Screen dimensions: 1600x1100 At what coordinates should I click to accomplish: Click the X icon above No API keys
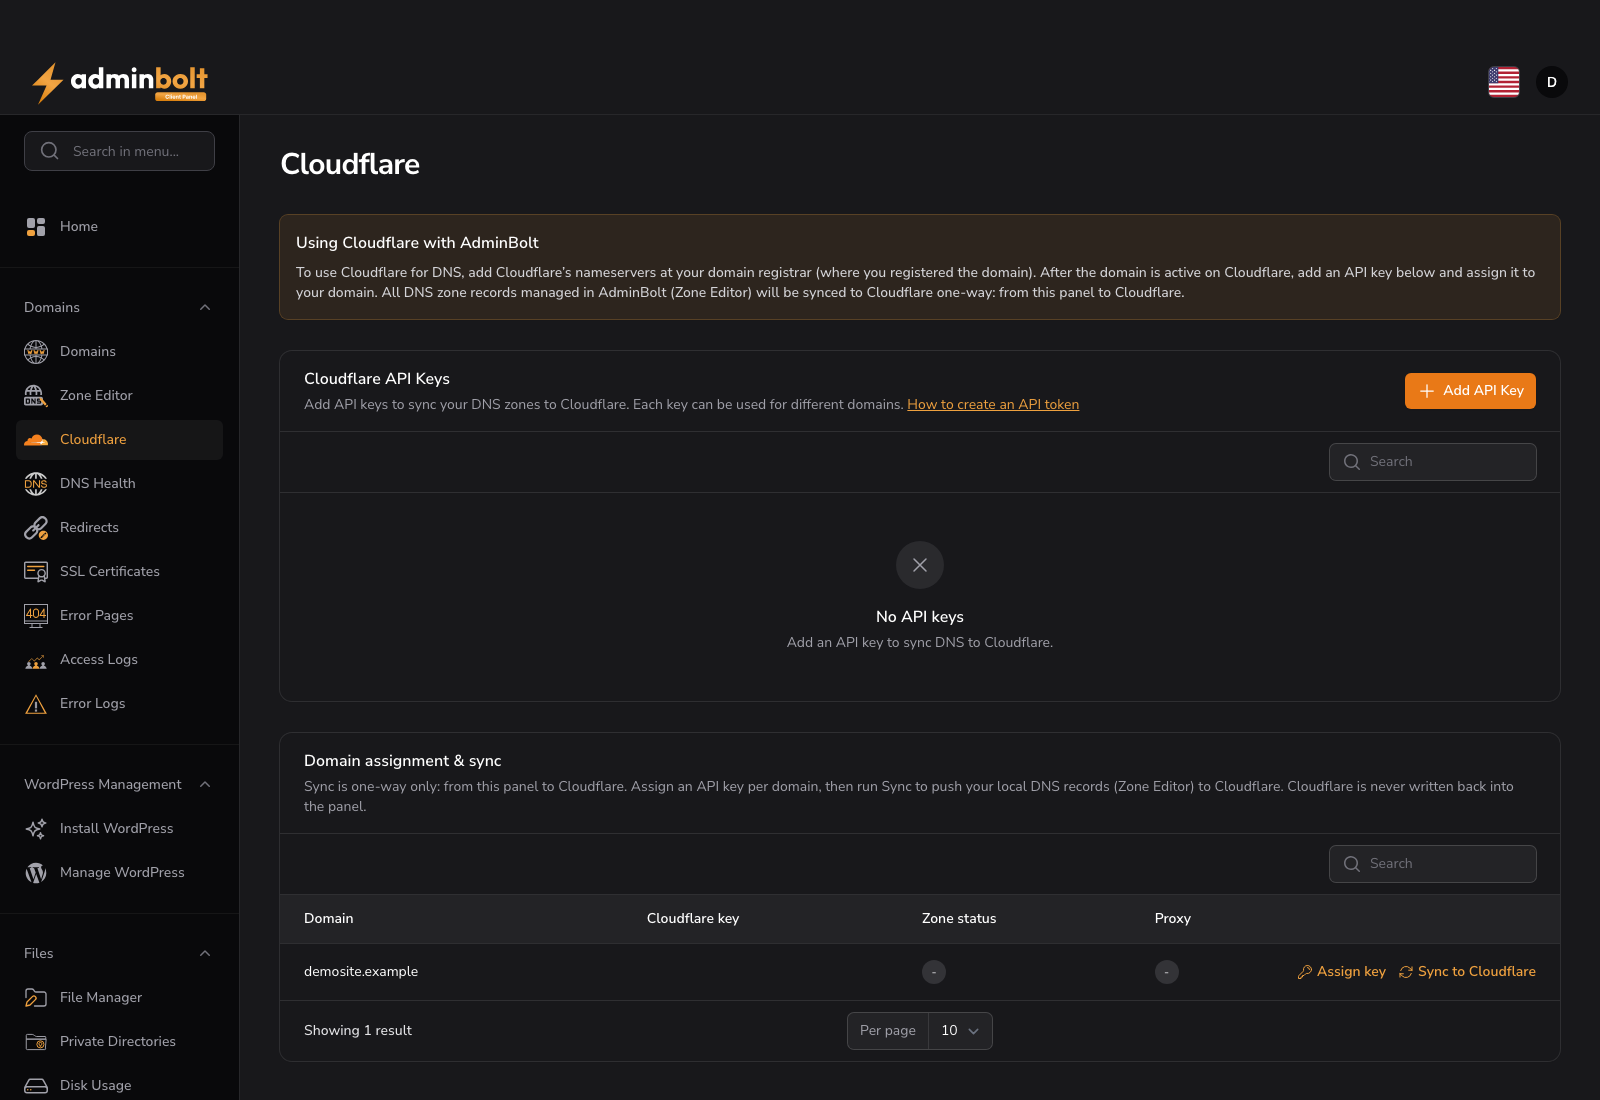[x=920, y=565]
